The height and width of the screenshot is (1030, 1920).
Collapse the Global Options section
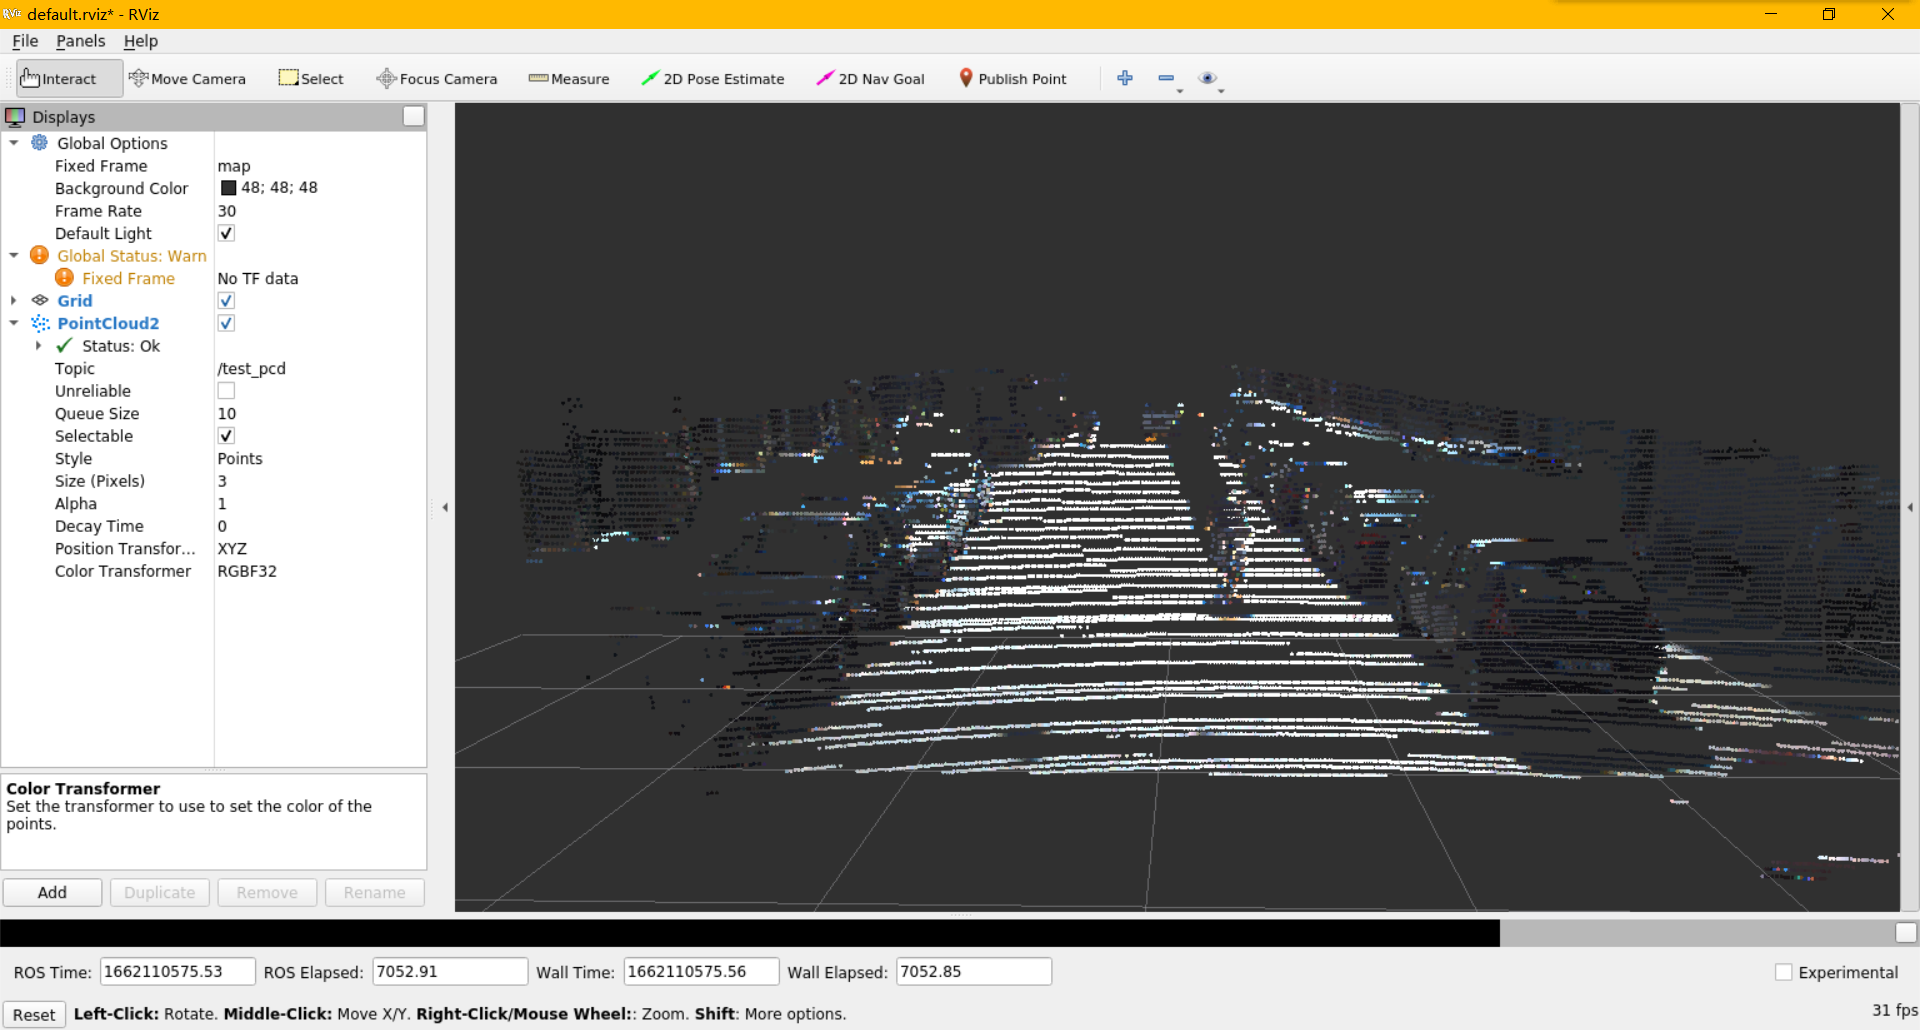[x=14, y=143]
